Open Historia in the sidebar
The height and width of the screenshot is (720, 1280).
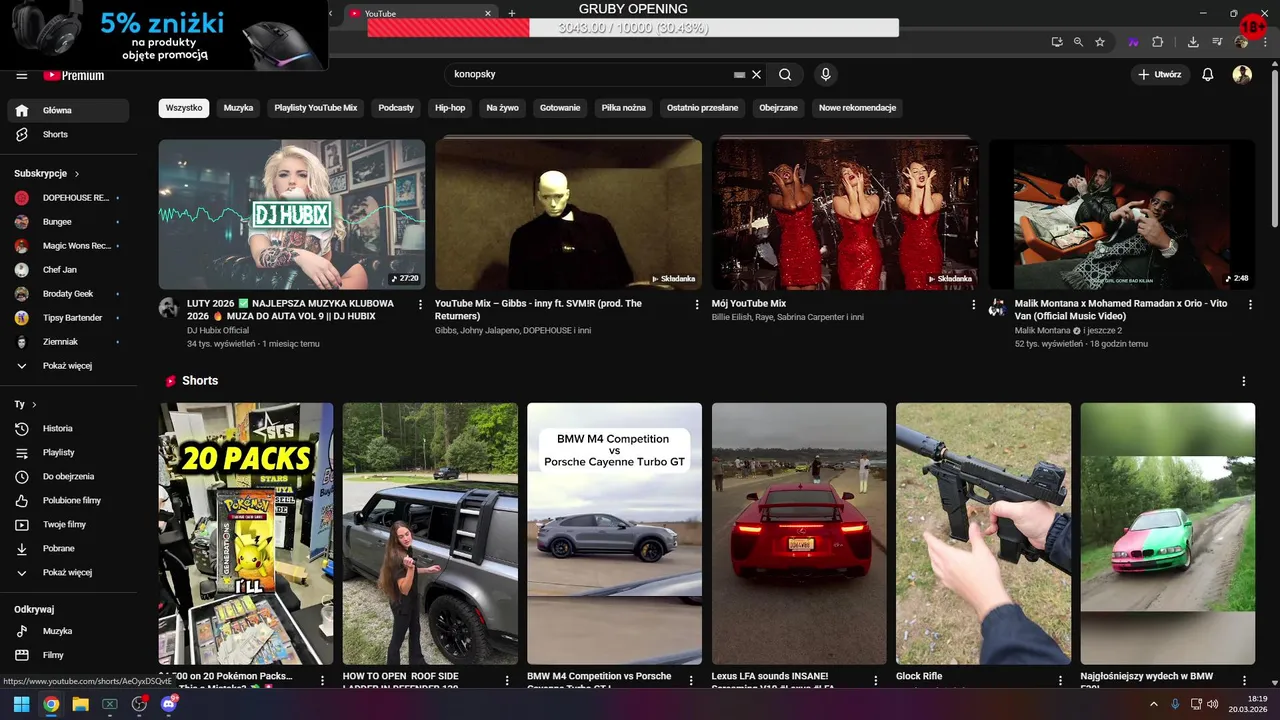pos(68,428)
